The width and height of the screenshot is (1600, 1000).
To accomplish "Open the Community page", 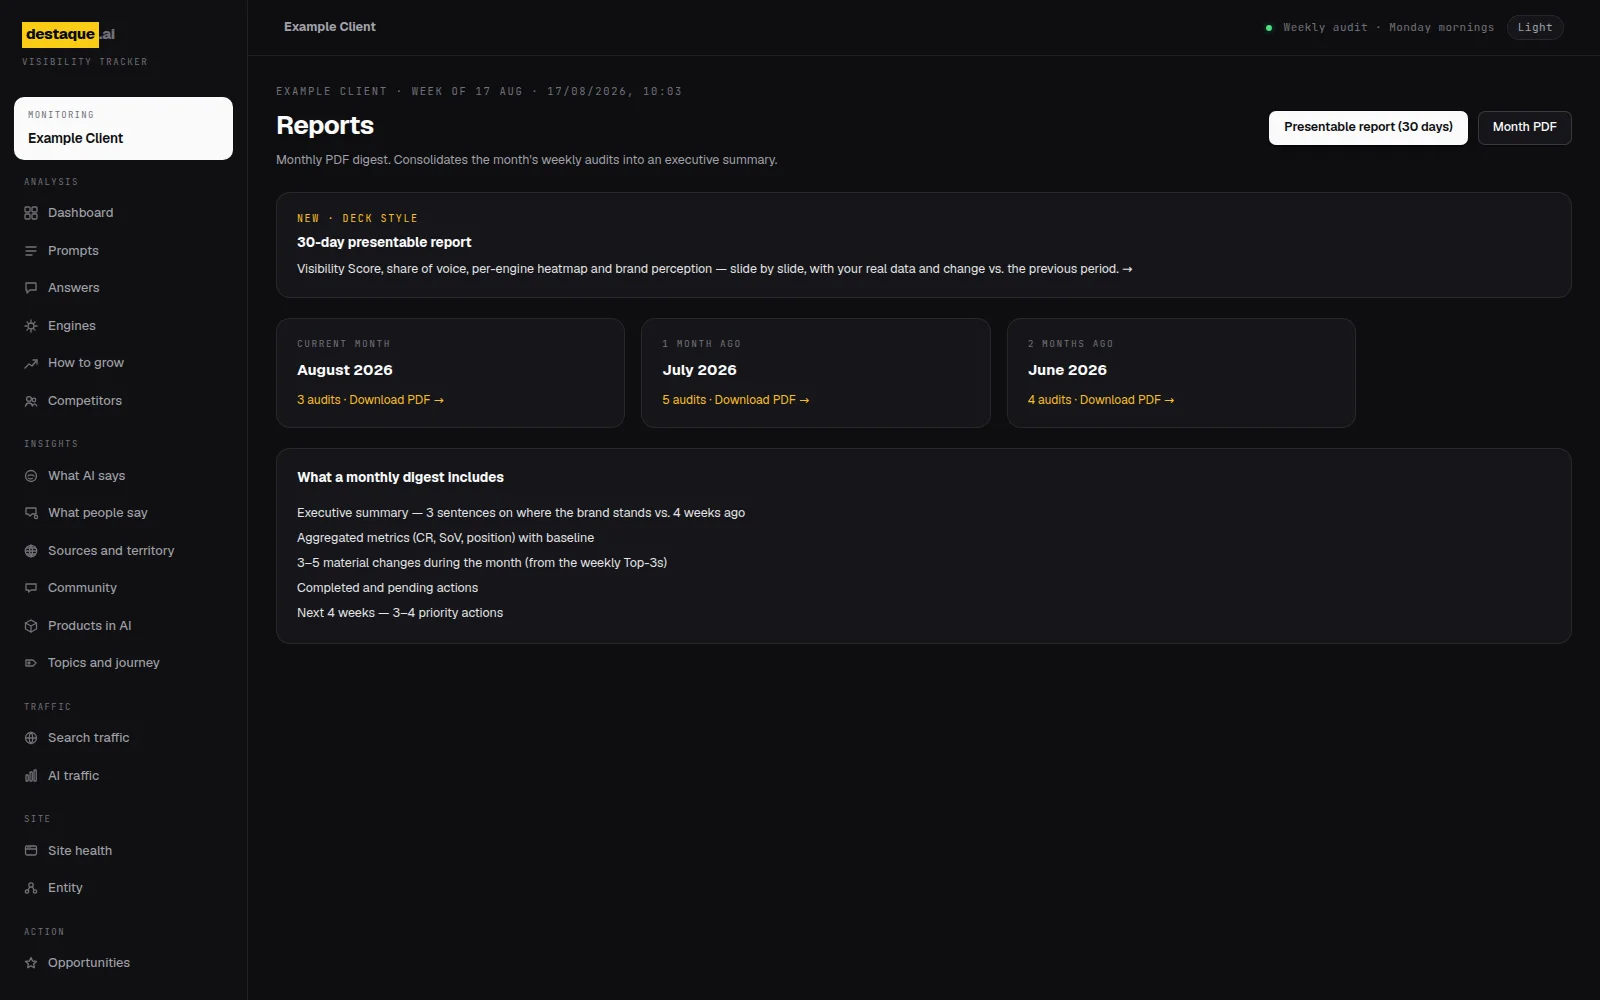I will [123, 588].
